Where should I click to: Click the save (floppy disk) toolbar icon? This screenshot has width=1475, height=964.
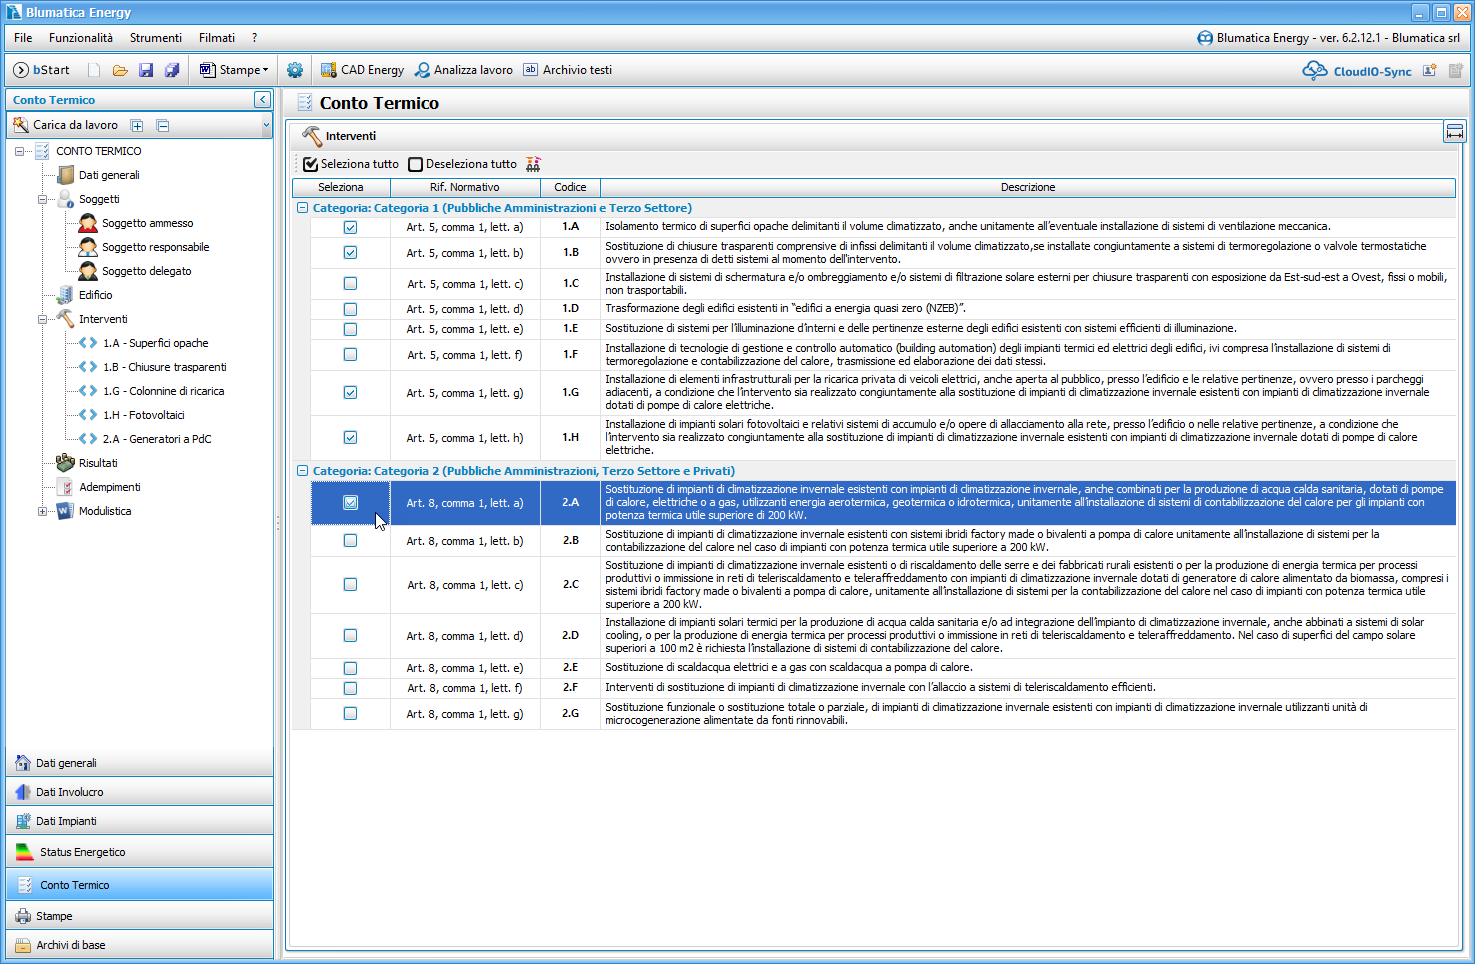146,70
